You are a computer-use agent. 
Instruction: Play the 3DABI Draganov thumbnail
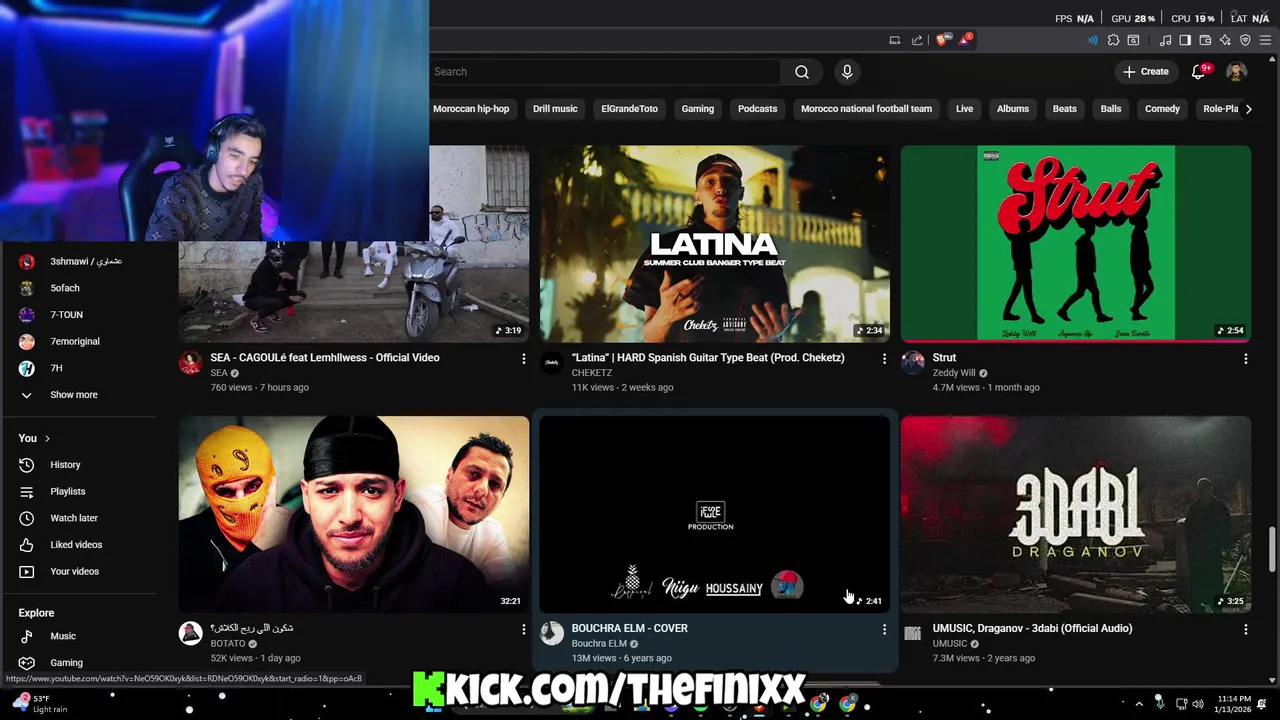(x=1075, y=514)
